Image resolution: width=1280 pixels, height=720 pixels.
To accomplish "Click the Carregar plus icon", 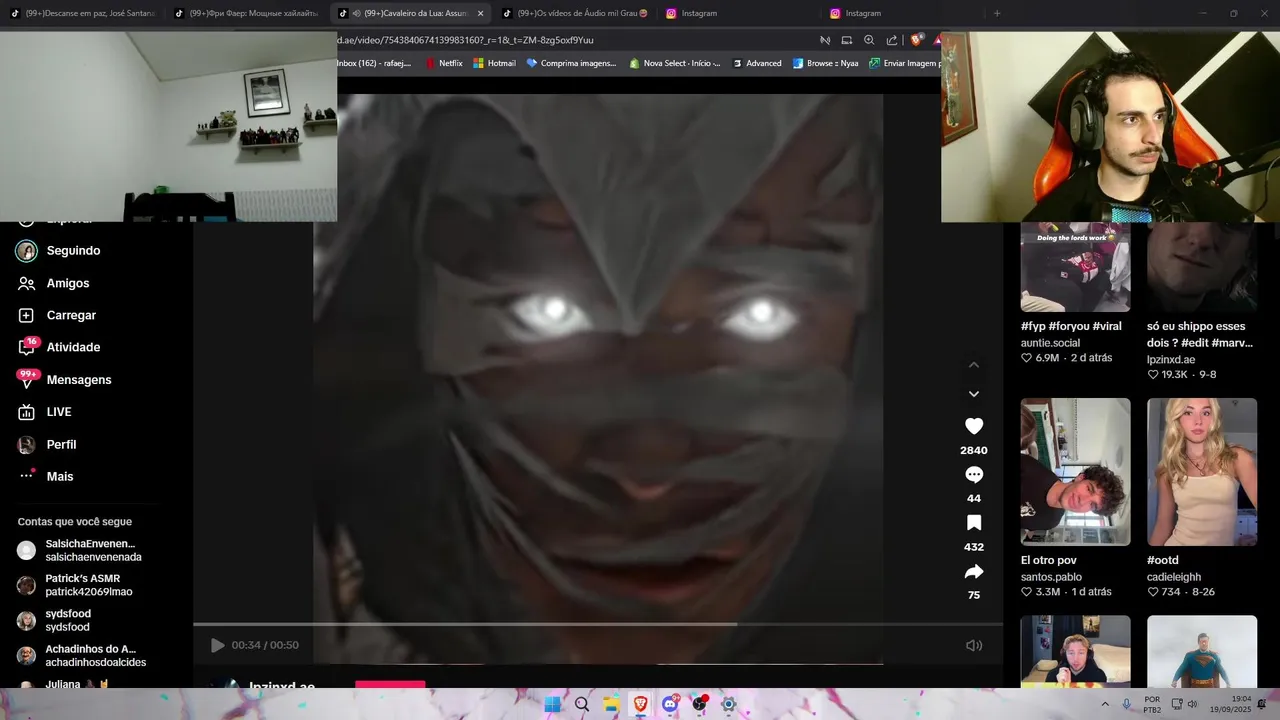I will (x=27, y=315).
